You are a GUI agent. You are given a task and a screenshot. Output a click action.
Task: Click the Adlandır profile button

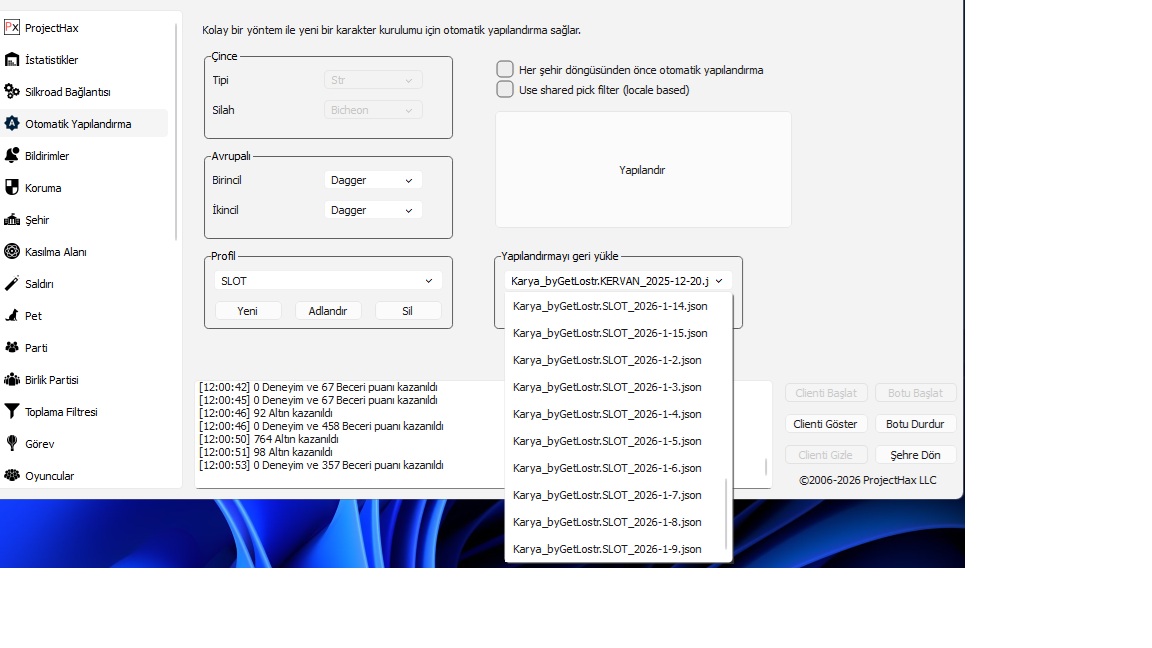[x=328, y=311]
